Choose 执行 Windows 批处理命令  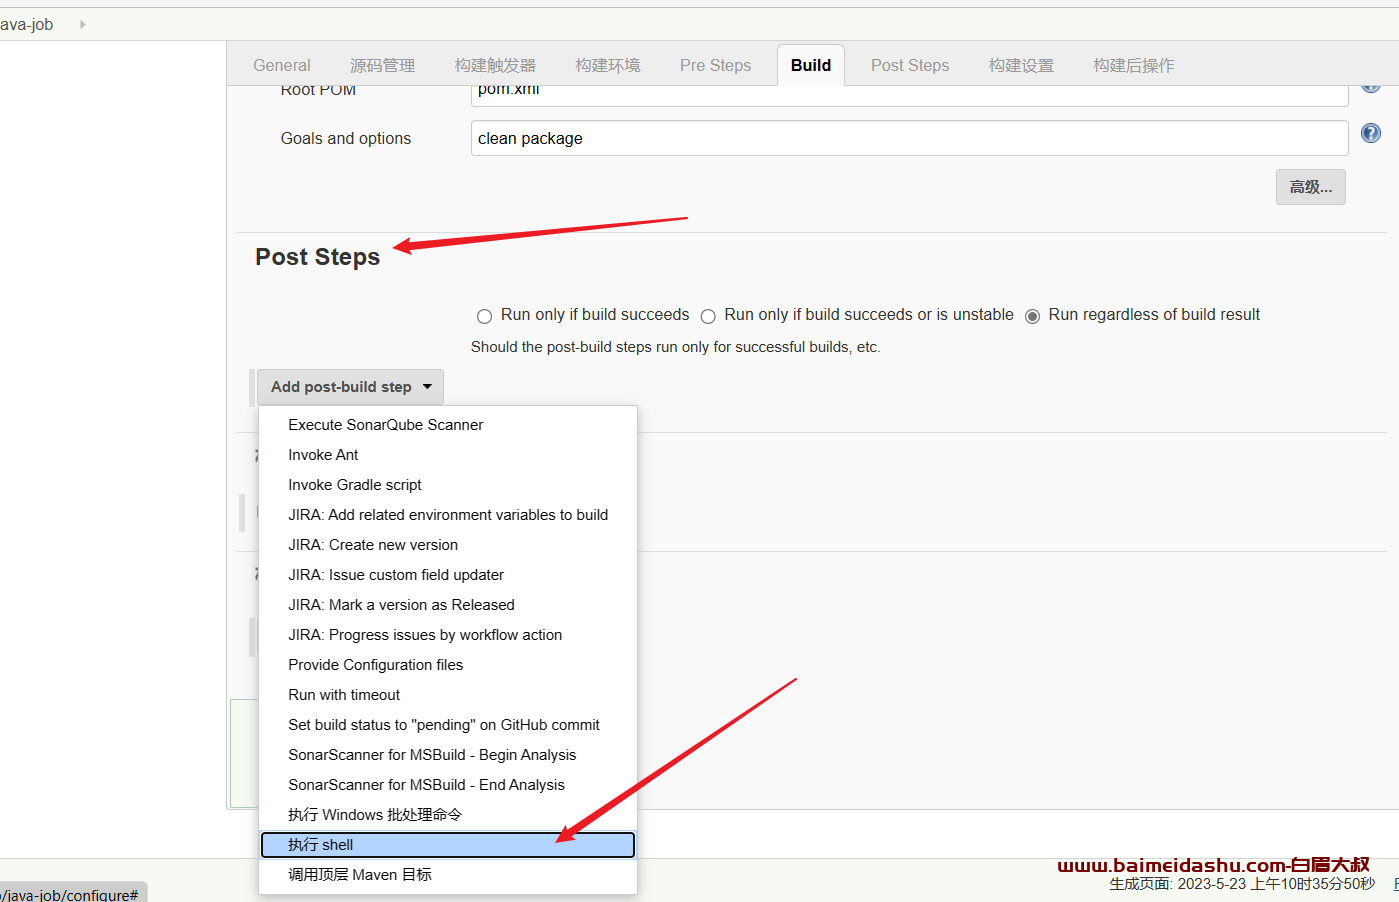click(x=448, y=815)
